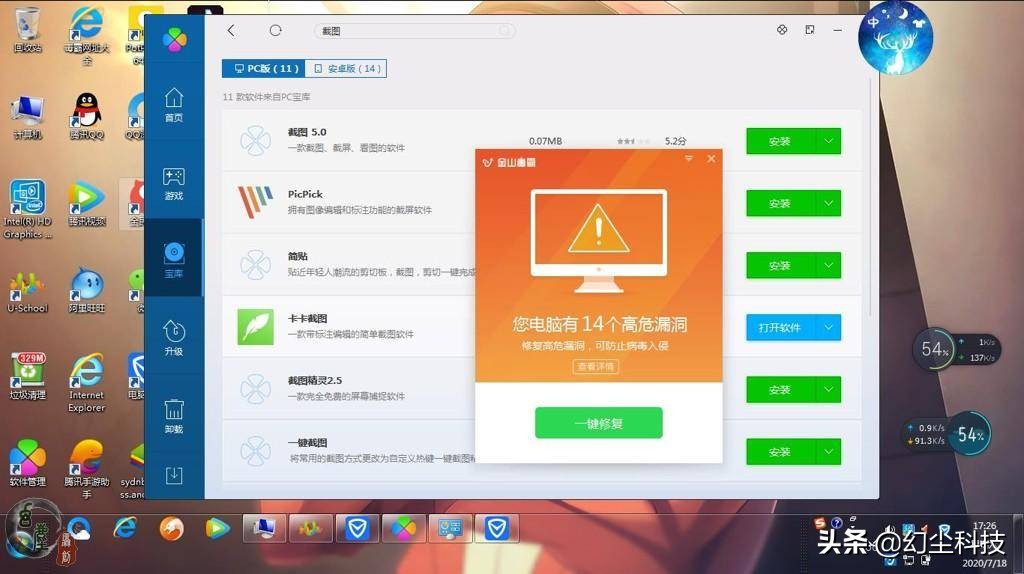Image resolution: width=1024 pixels, height=574 pixels.
Task: Install 简贴 with the 安装 button
Action: pyautogui.click(x=781, y=265)
